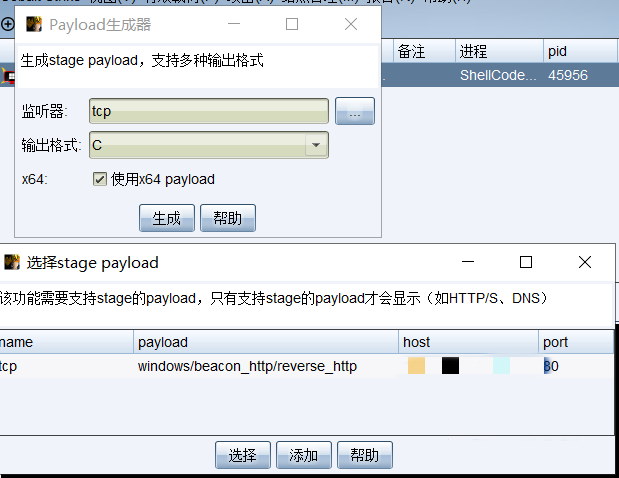Screen dimensions: 619x478
Task: Select the ShellCode process row with pid 45956
Action: click(x=500, y=75)
